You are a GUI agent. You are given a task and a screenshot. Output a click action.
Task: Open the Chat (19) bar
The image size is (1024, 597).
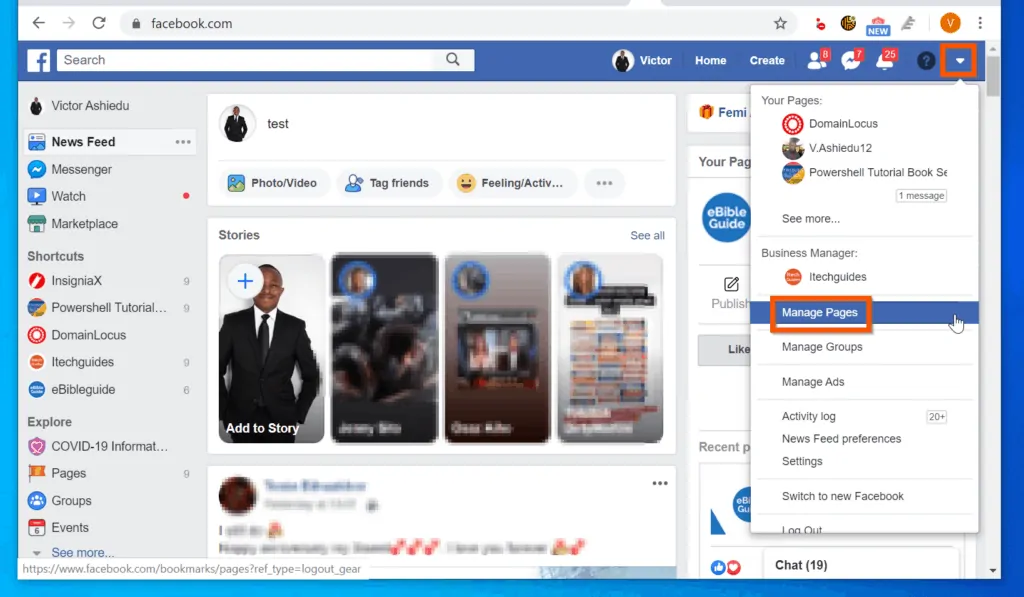pos(861,565)
